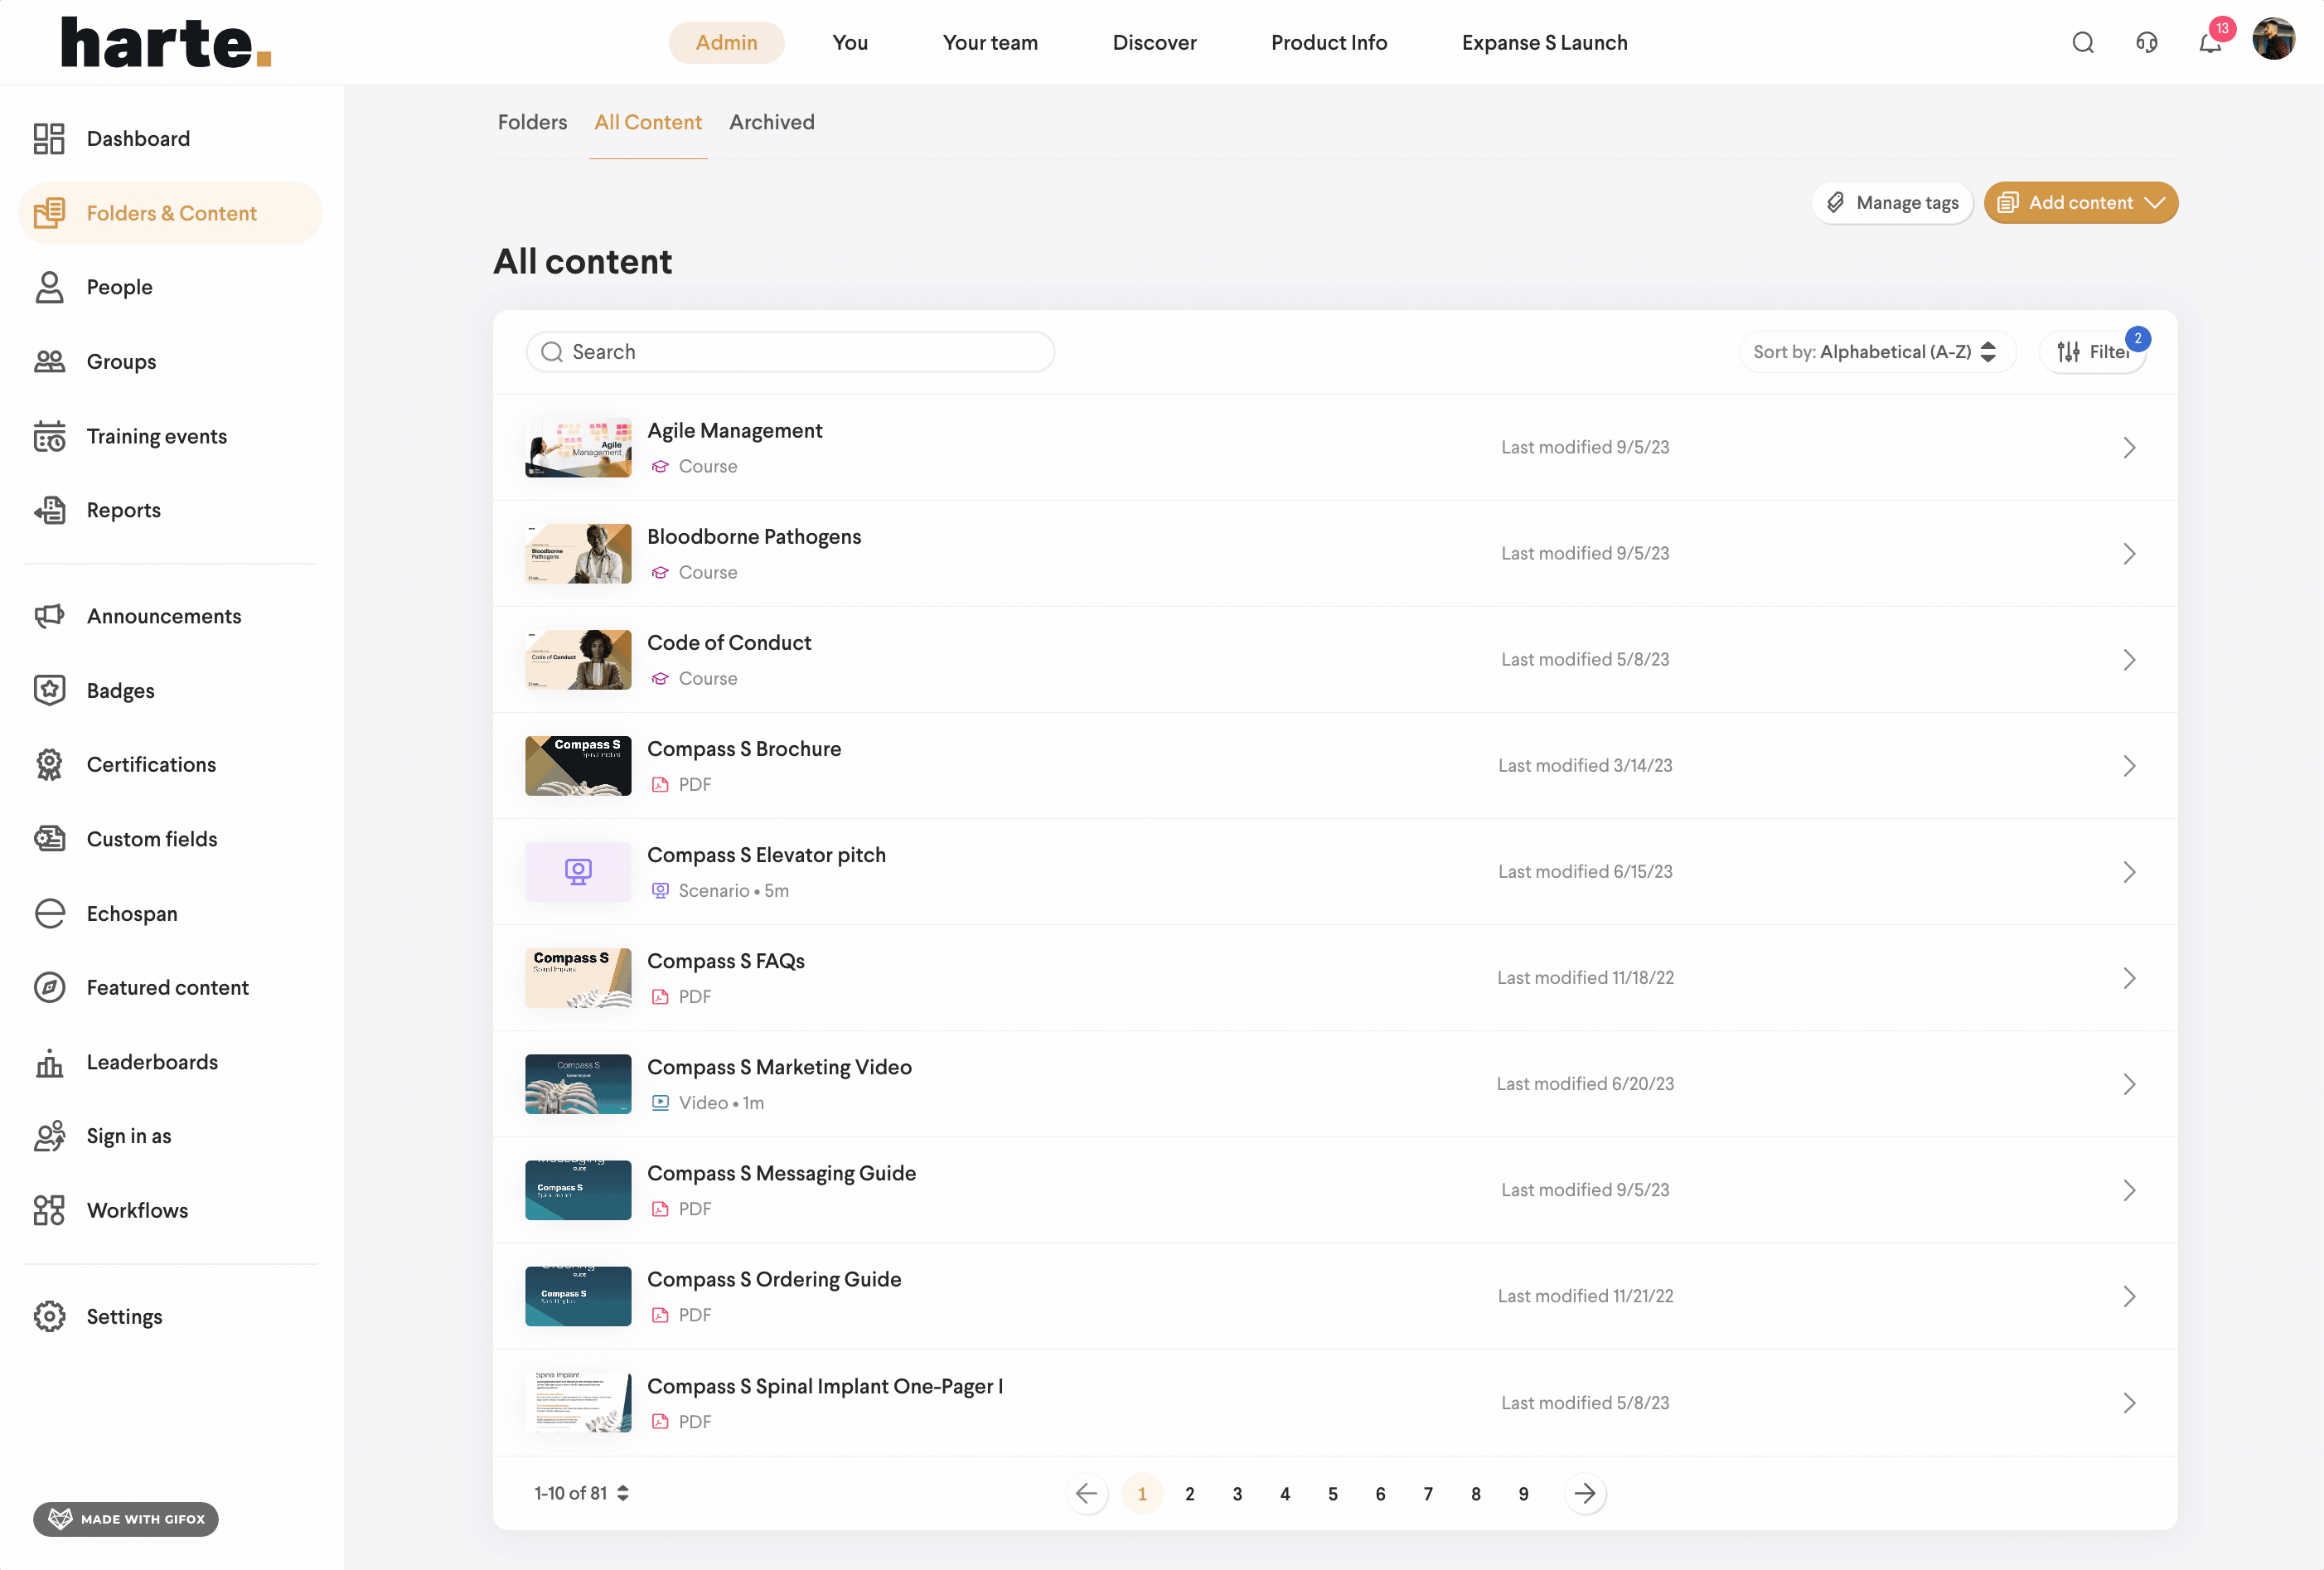The height and width of the screenshot is (1570, 2324).
Task: Click the search magnifier icon in header
Action: point(2083,43)
